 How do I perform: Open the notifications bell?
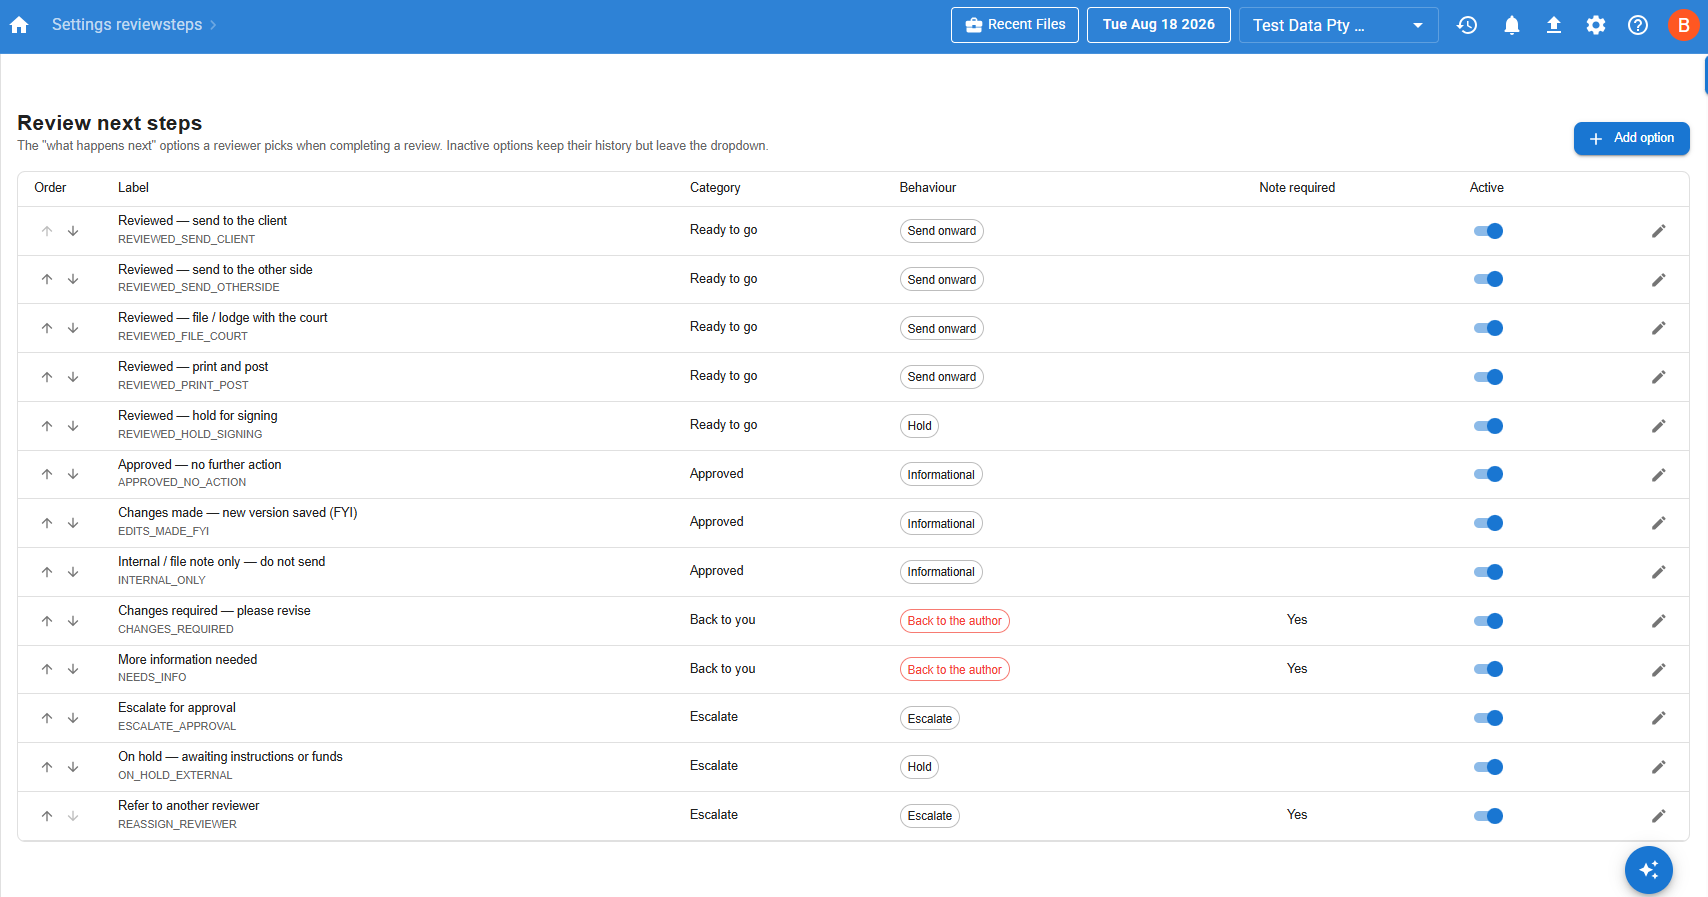click(x=1512, y=25)
